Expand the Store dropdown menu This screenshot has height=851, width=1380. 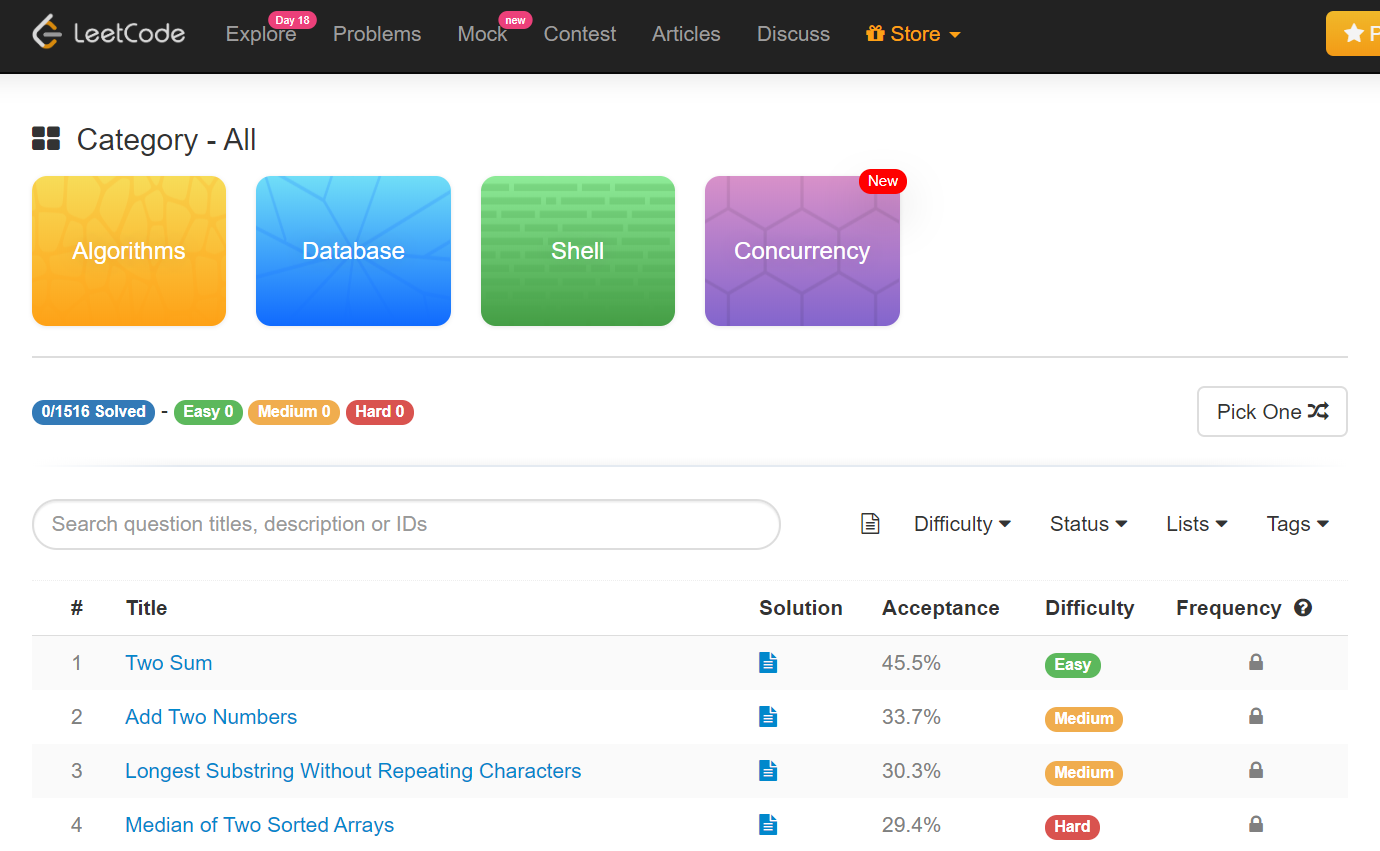pos(913,34)
